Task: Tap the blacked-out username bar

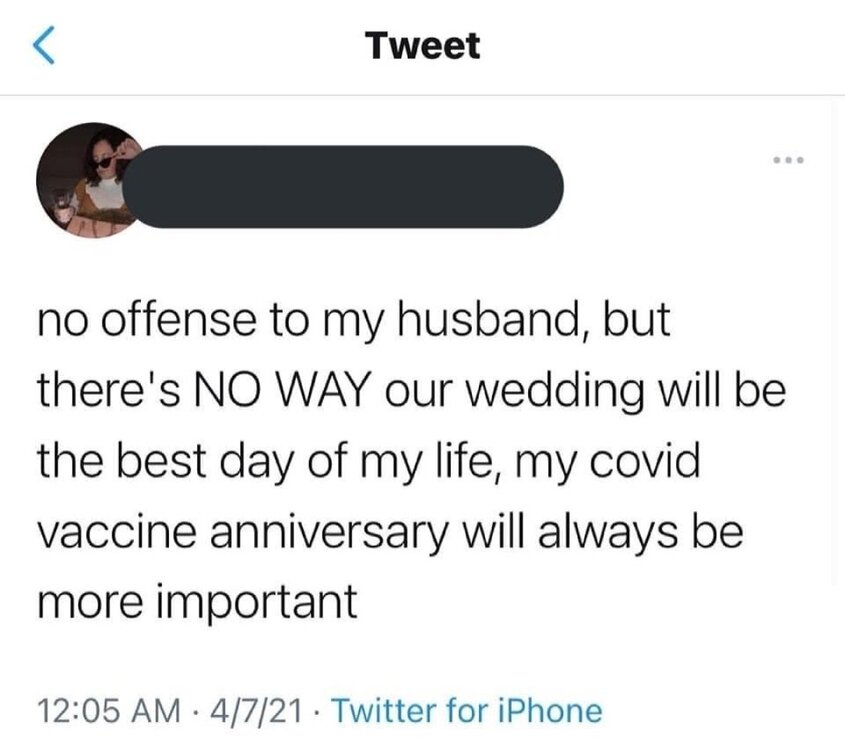Action: coord(343,186)
